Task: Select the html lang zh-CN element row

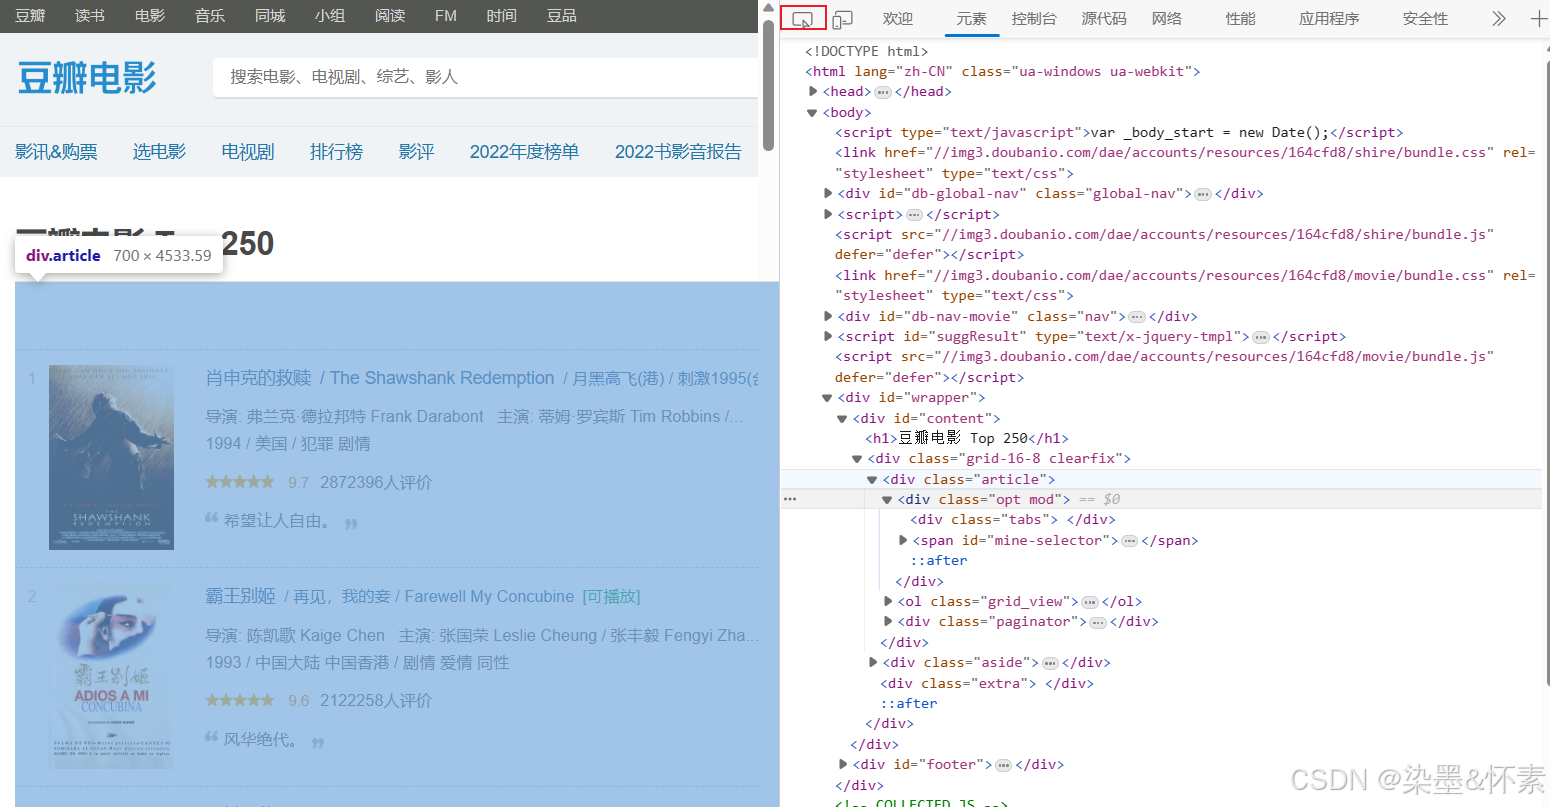Action: tap(1002, 71)
